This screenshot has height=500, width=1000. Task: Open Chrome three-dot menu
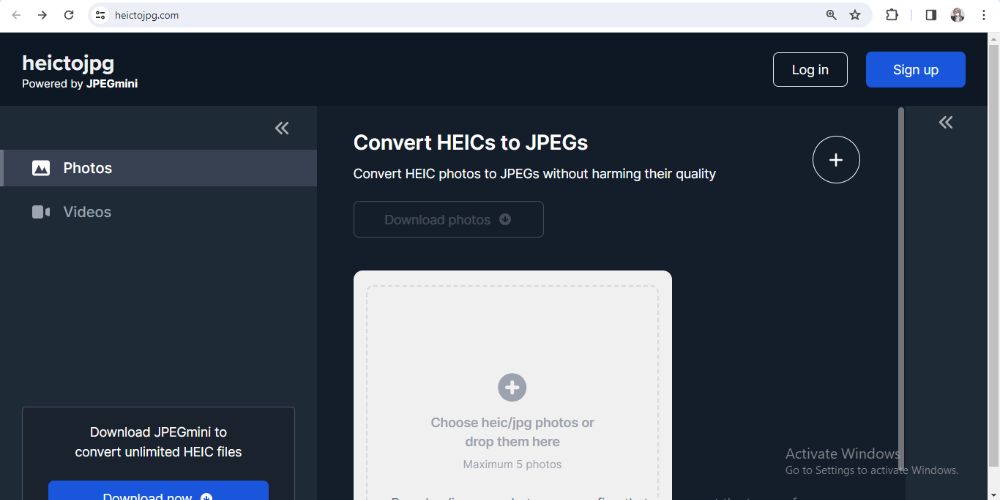coord(983,15)
